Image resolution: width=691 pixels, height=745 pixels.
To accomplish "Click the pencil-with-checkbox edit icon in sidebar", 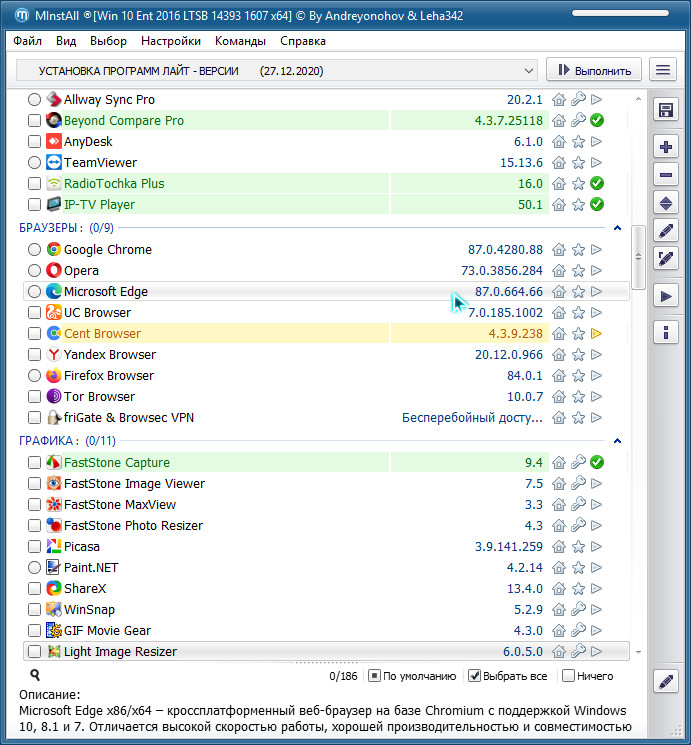I will (665, 258).
